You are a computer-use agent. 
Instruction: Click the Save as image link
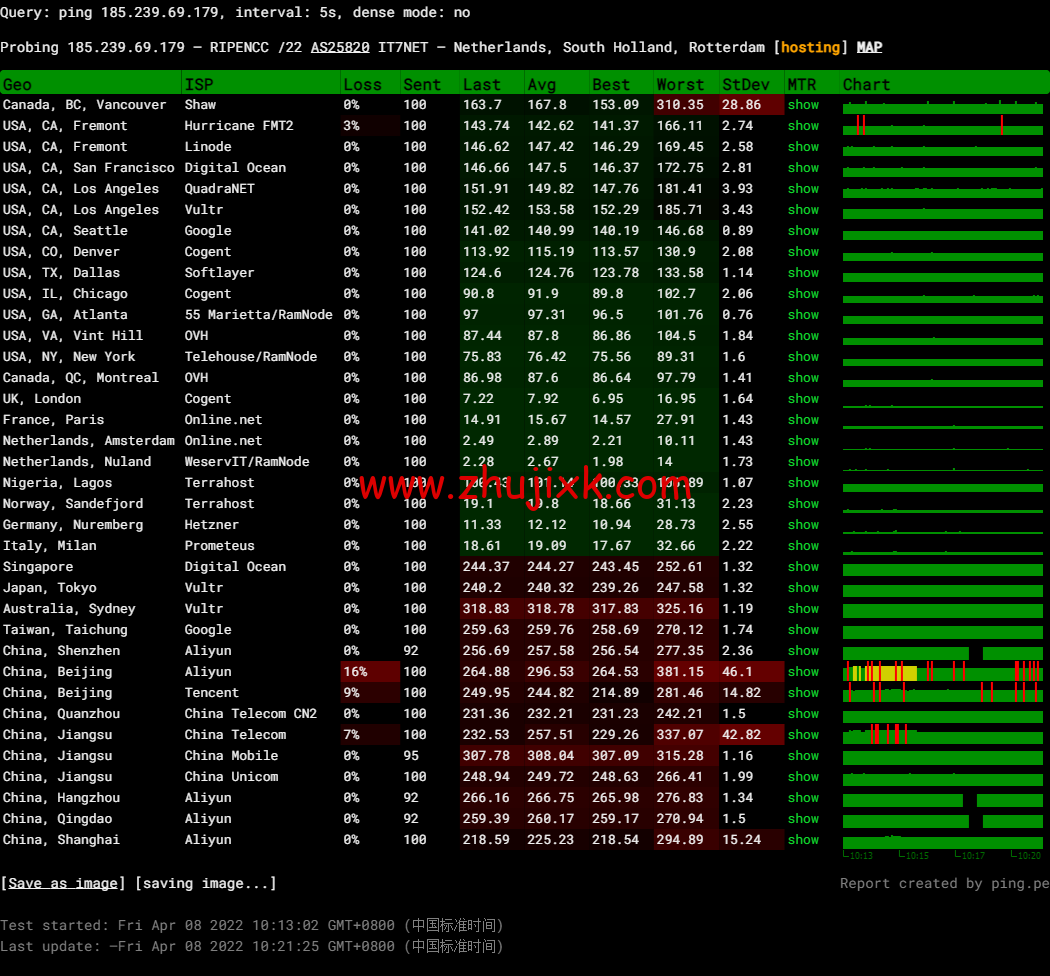tap(63, 883)
